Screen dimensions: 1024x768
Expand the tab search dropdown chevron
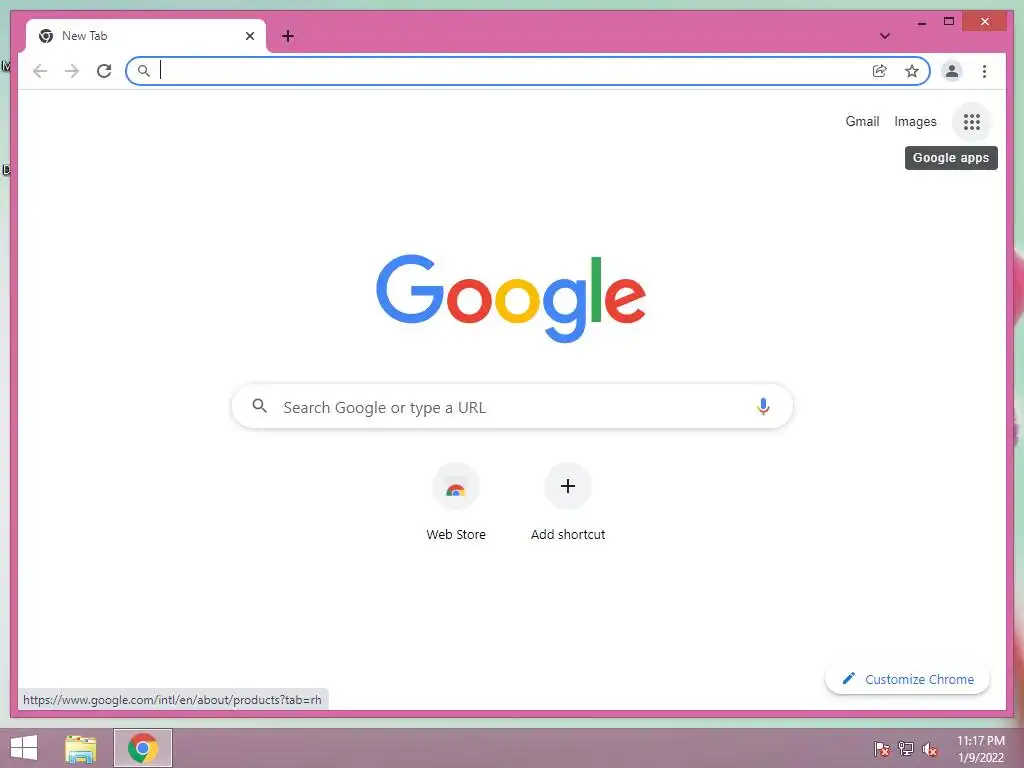coord(885,36)
